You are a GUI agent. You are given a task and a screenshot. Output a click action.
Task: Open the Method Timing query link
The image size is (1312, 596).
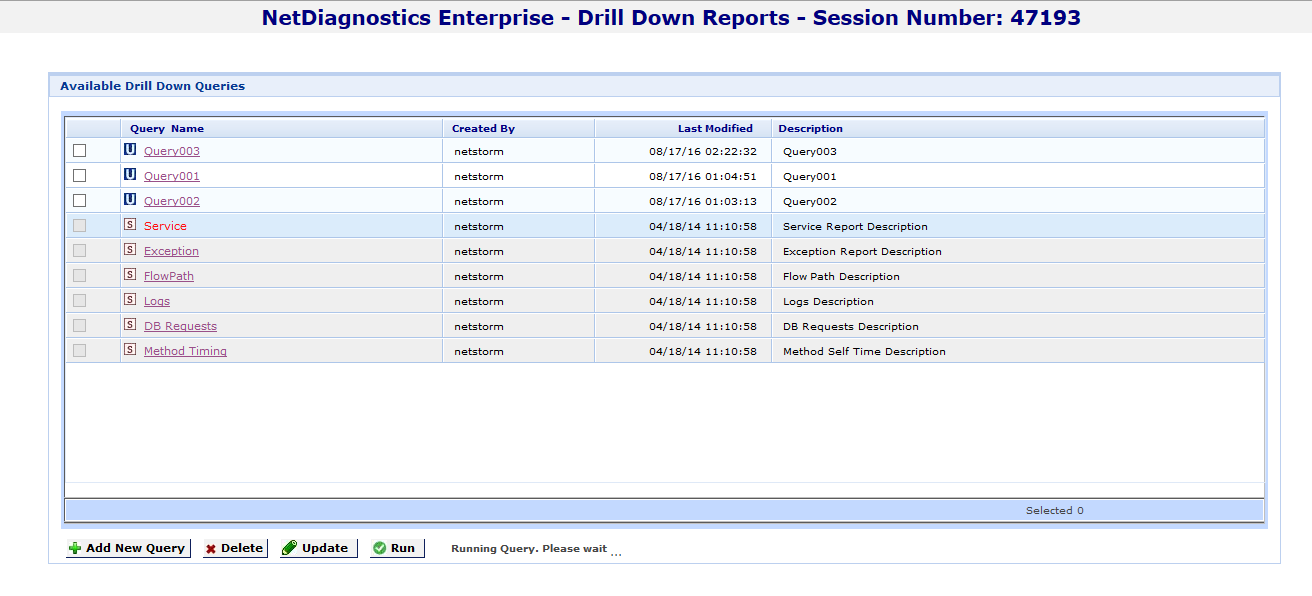click(x=185, y=351)
